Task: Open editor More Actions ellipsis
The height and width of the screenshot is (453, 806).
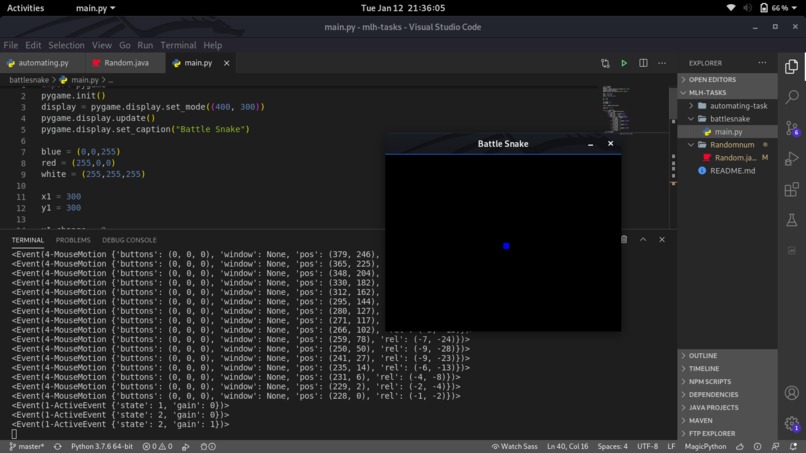Action: pyautogui.click(x=662, y=63)
